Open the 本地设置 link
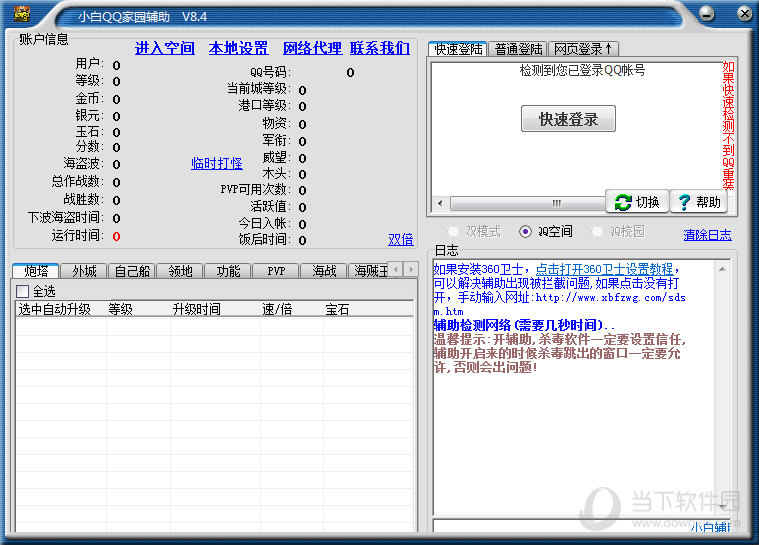This screenshot has width=759, height=545. (238, 48)
